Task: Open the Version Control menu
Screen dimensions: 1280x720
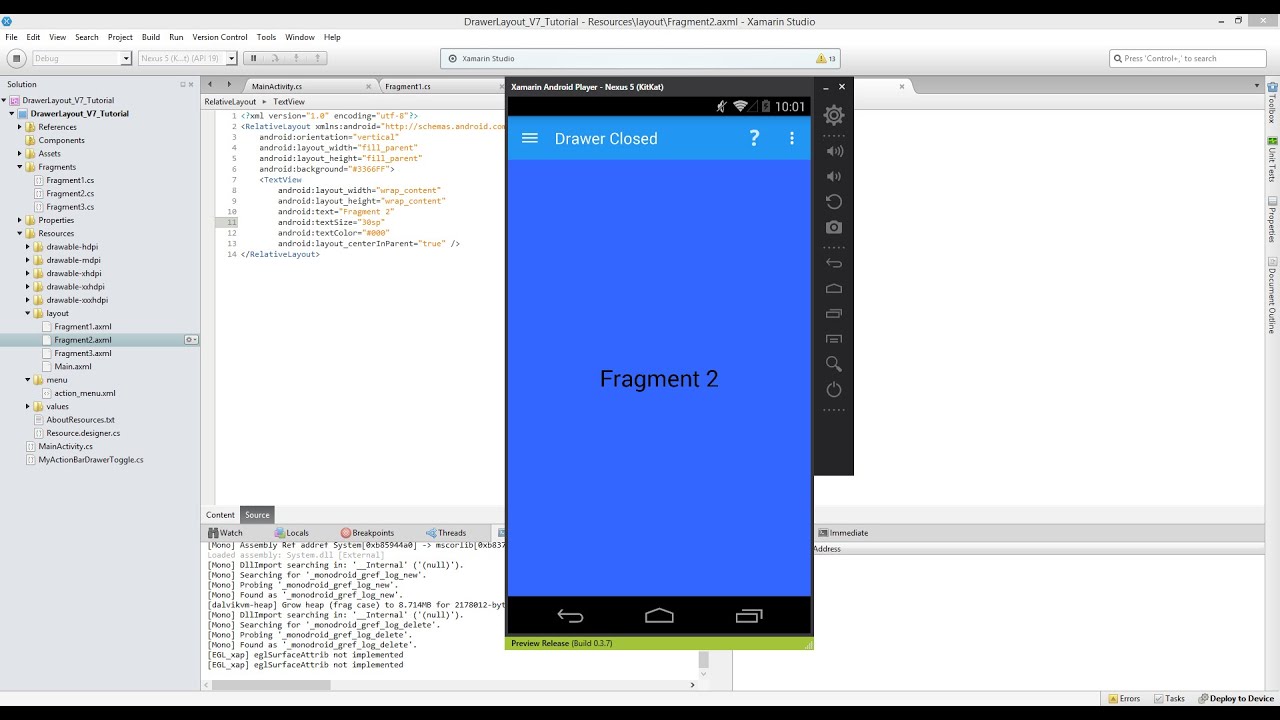Action: click(220, 37)
